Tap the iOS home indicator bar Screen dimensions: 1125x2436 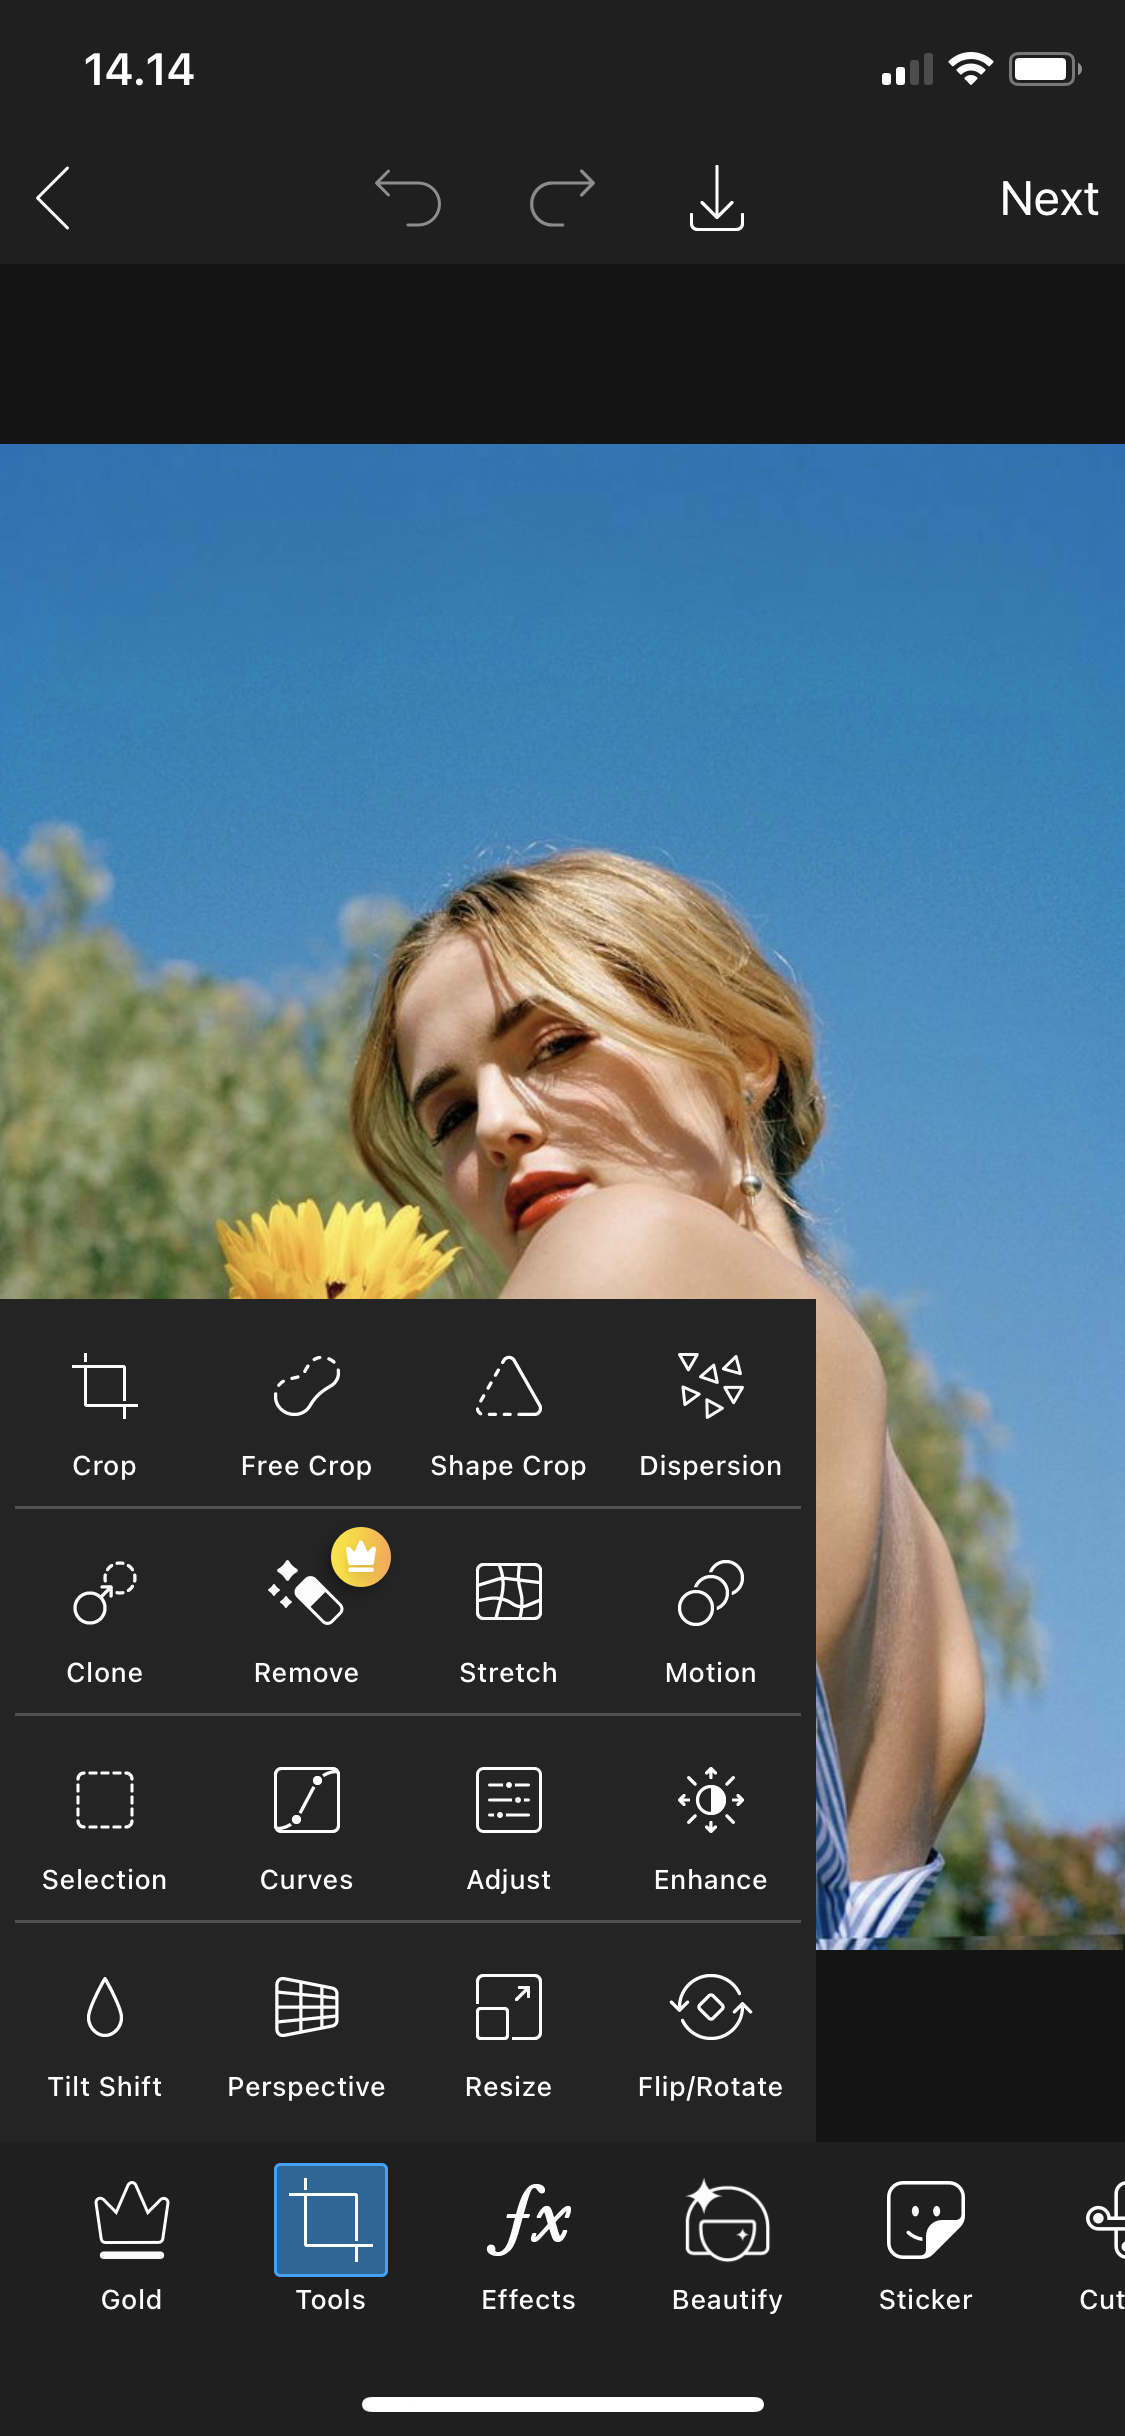(x=562, y=2404)
